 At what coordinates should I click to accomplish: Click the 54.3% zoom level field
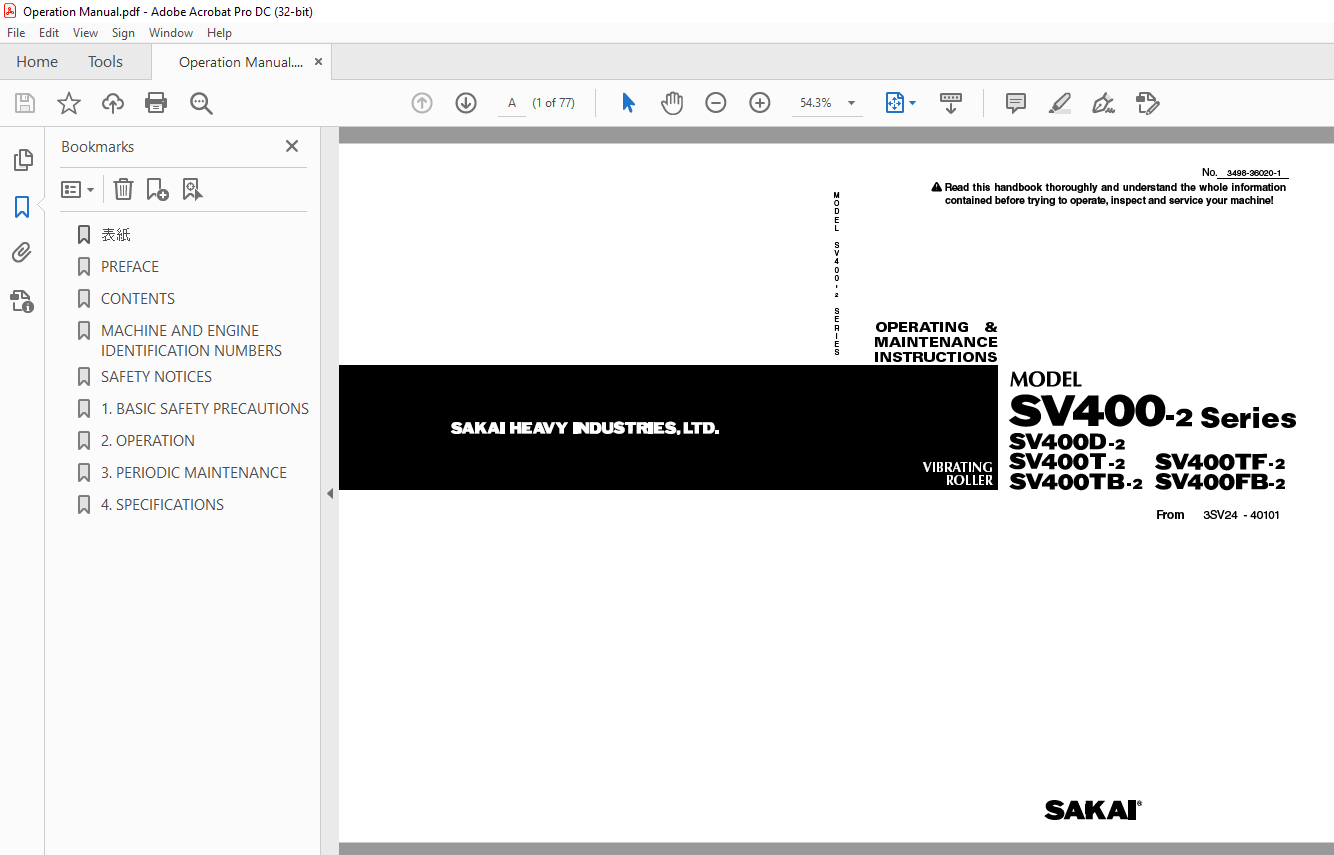[816, 103]
